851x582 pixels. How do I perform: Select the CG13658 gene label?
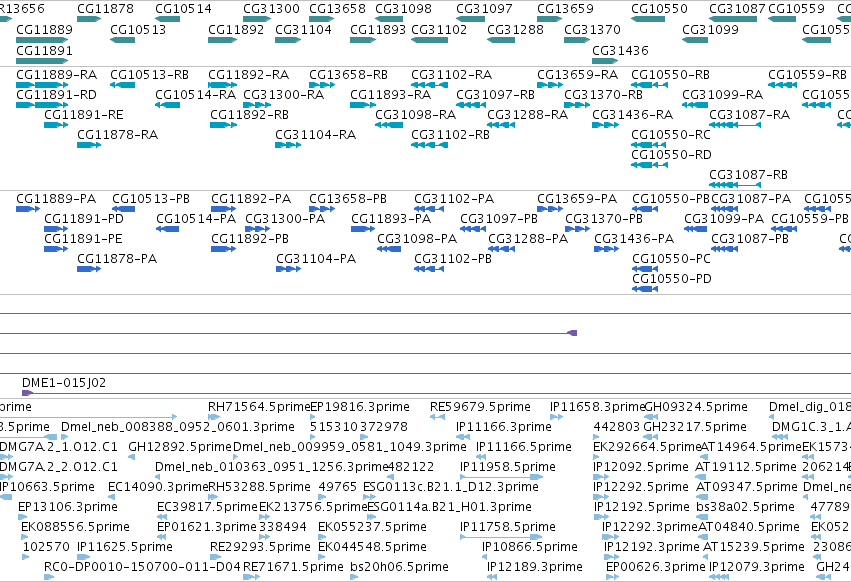[337, 9]
